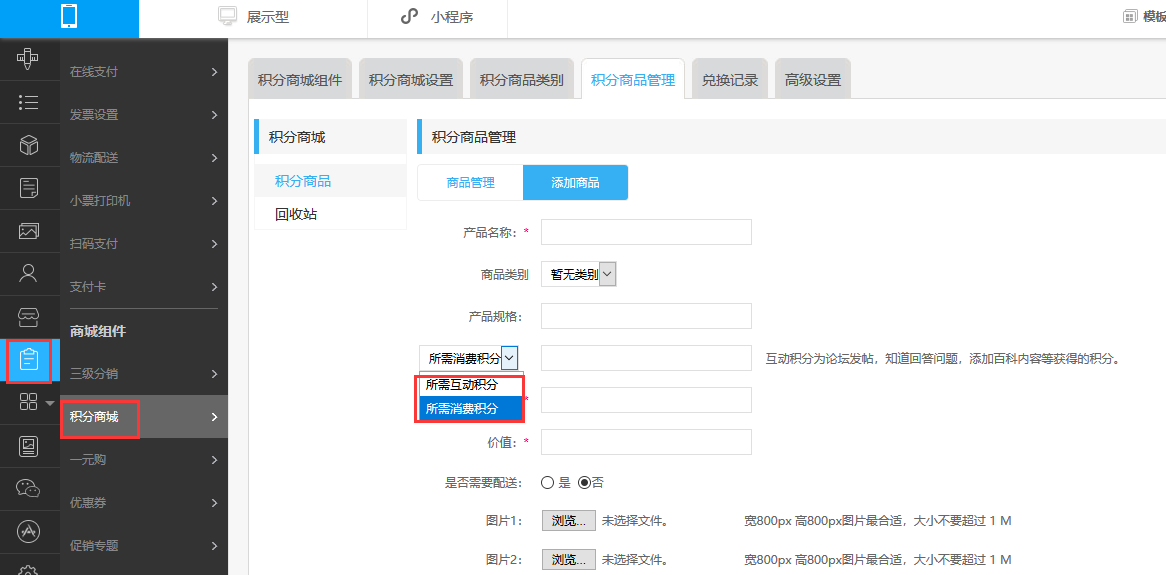
Task: Choose 所需互动积分 from the dropdown list
Action: [471, 385]
